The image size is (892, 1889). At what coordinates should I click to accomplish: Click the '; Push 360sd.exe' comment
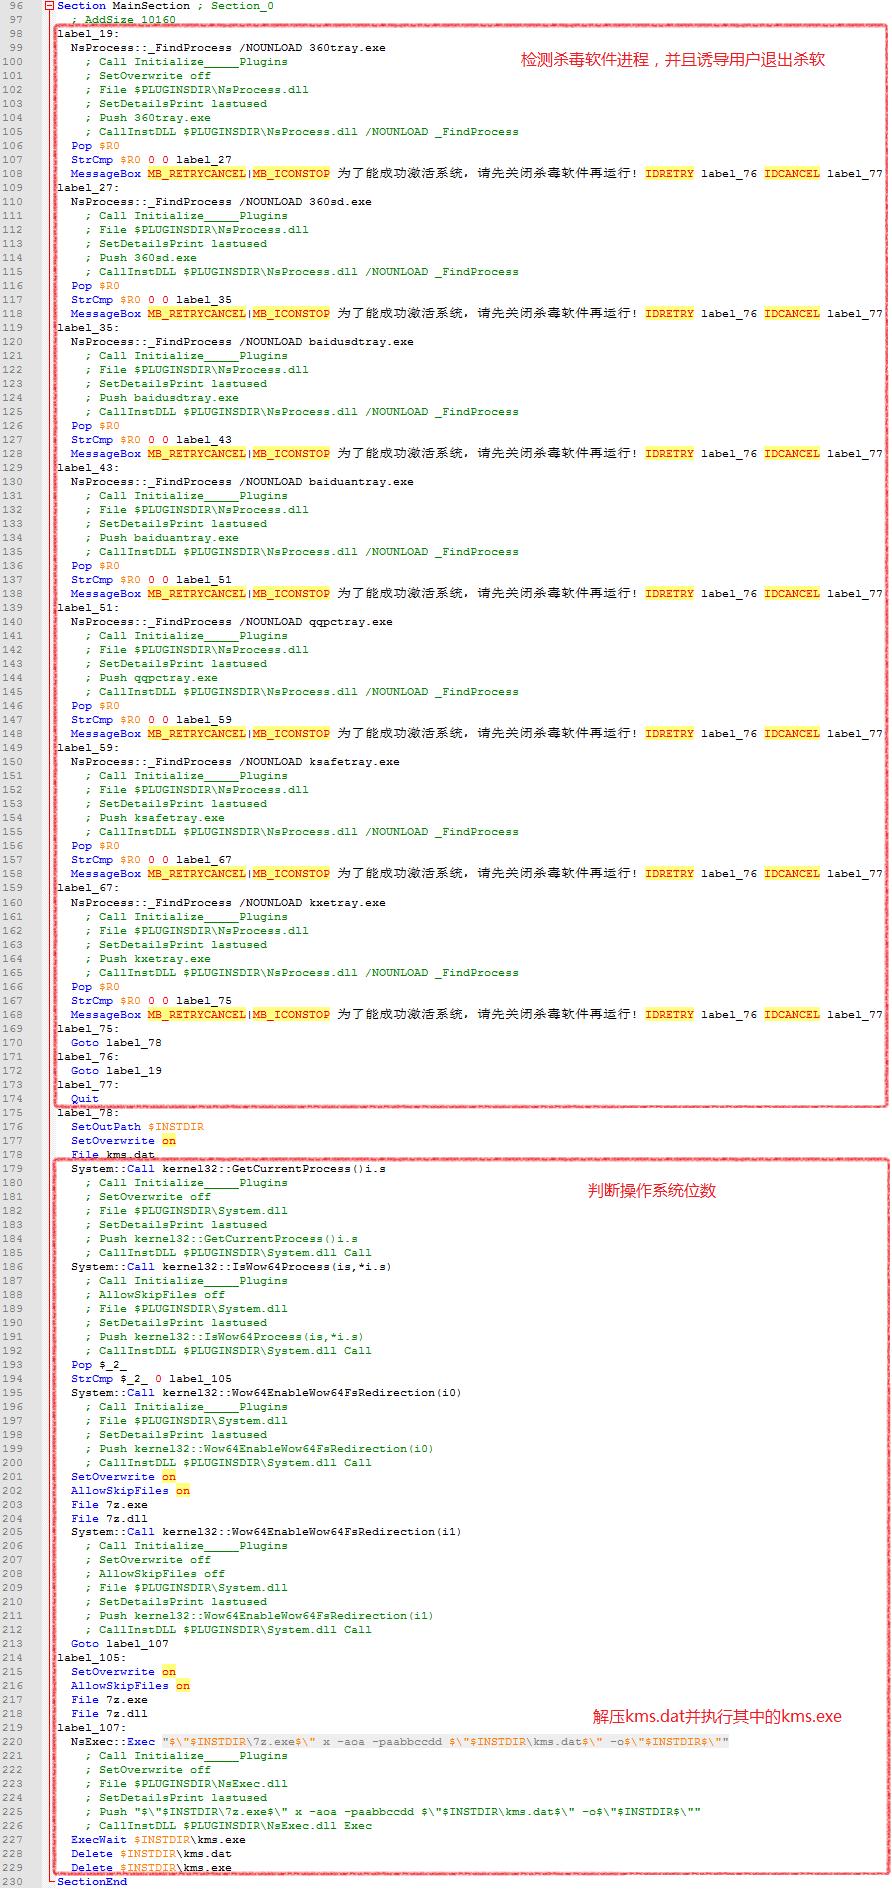click(x=141, y=258)
